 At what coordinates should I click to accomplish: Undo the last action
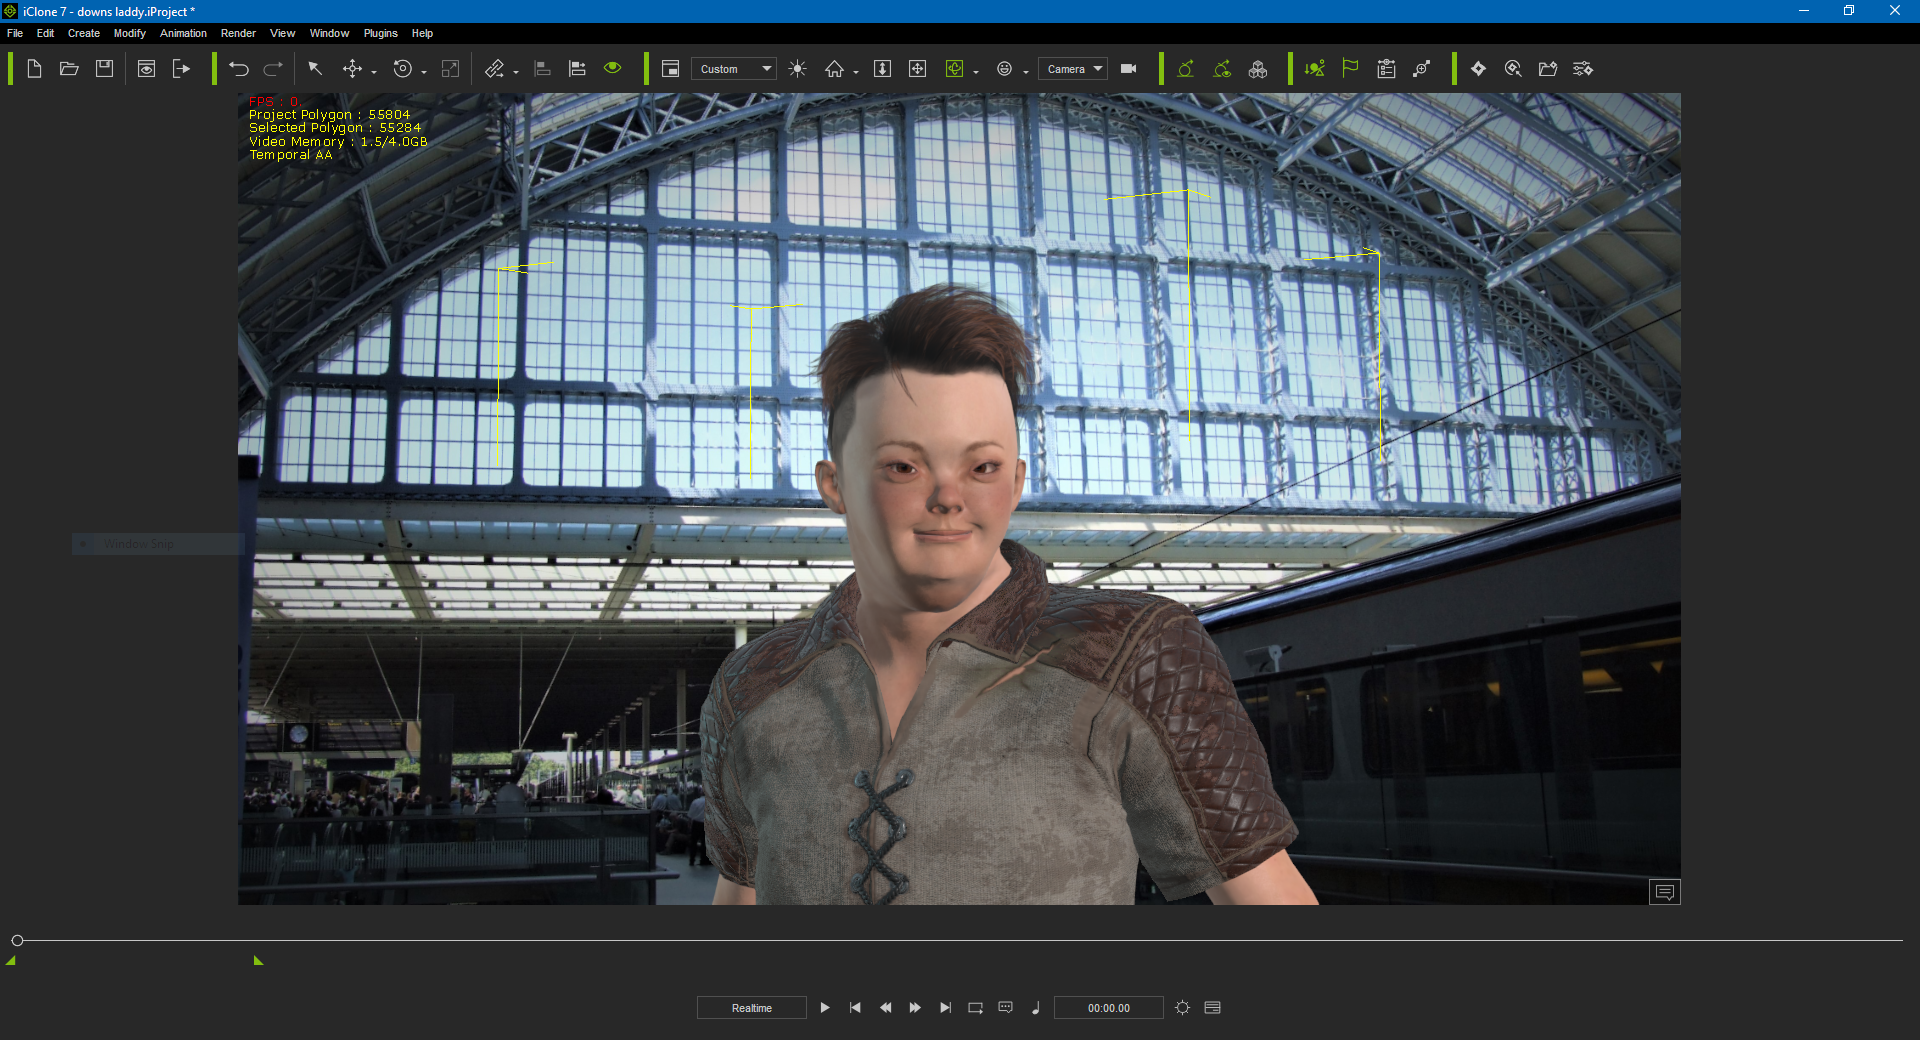point(239,69)
